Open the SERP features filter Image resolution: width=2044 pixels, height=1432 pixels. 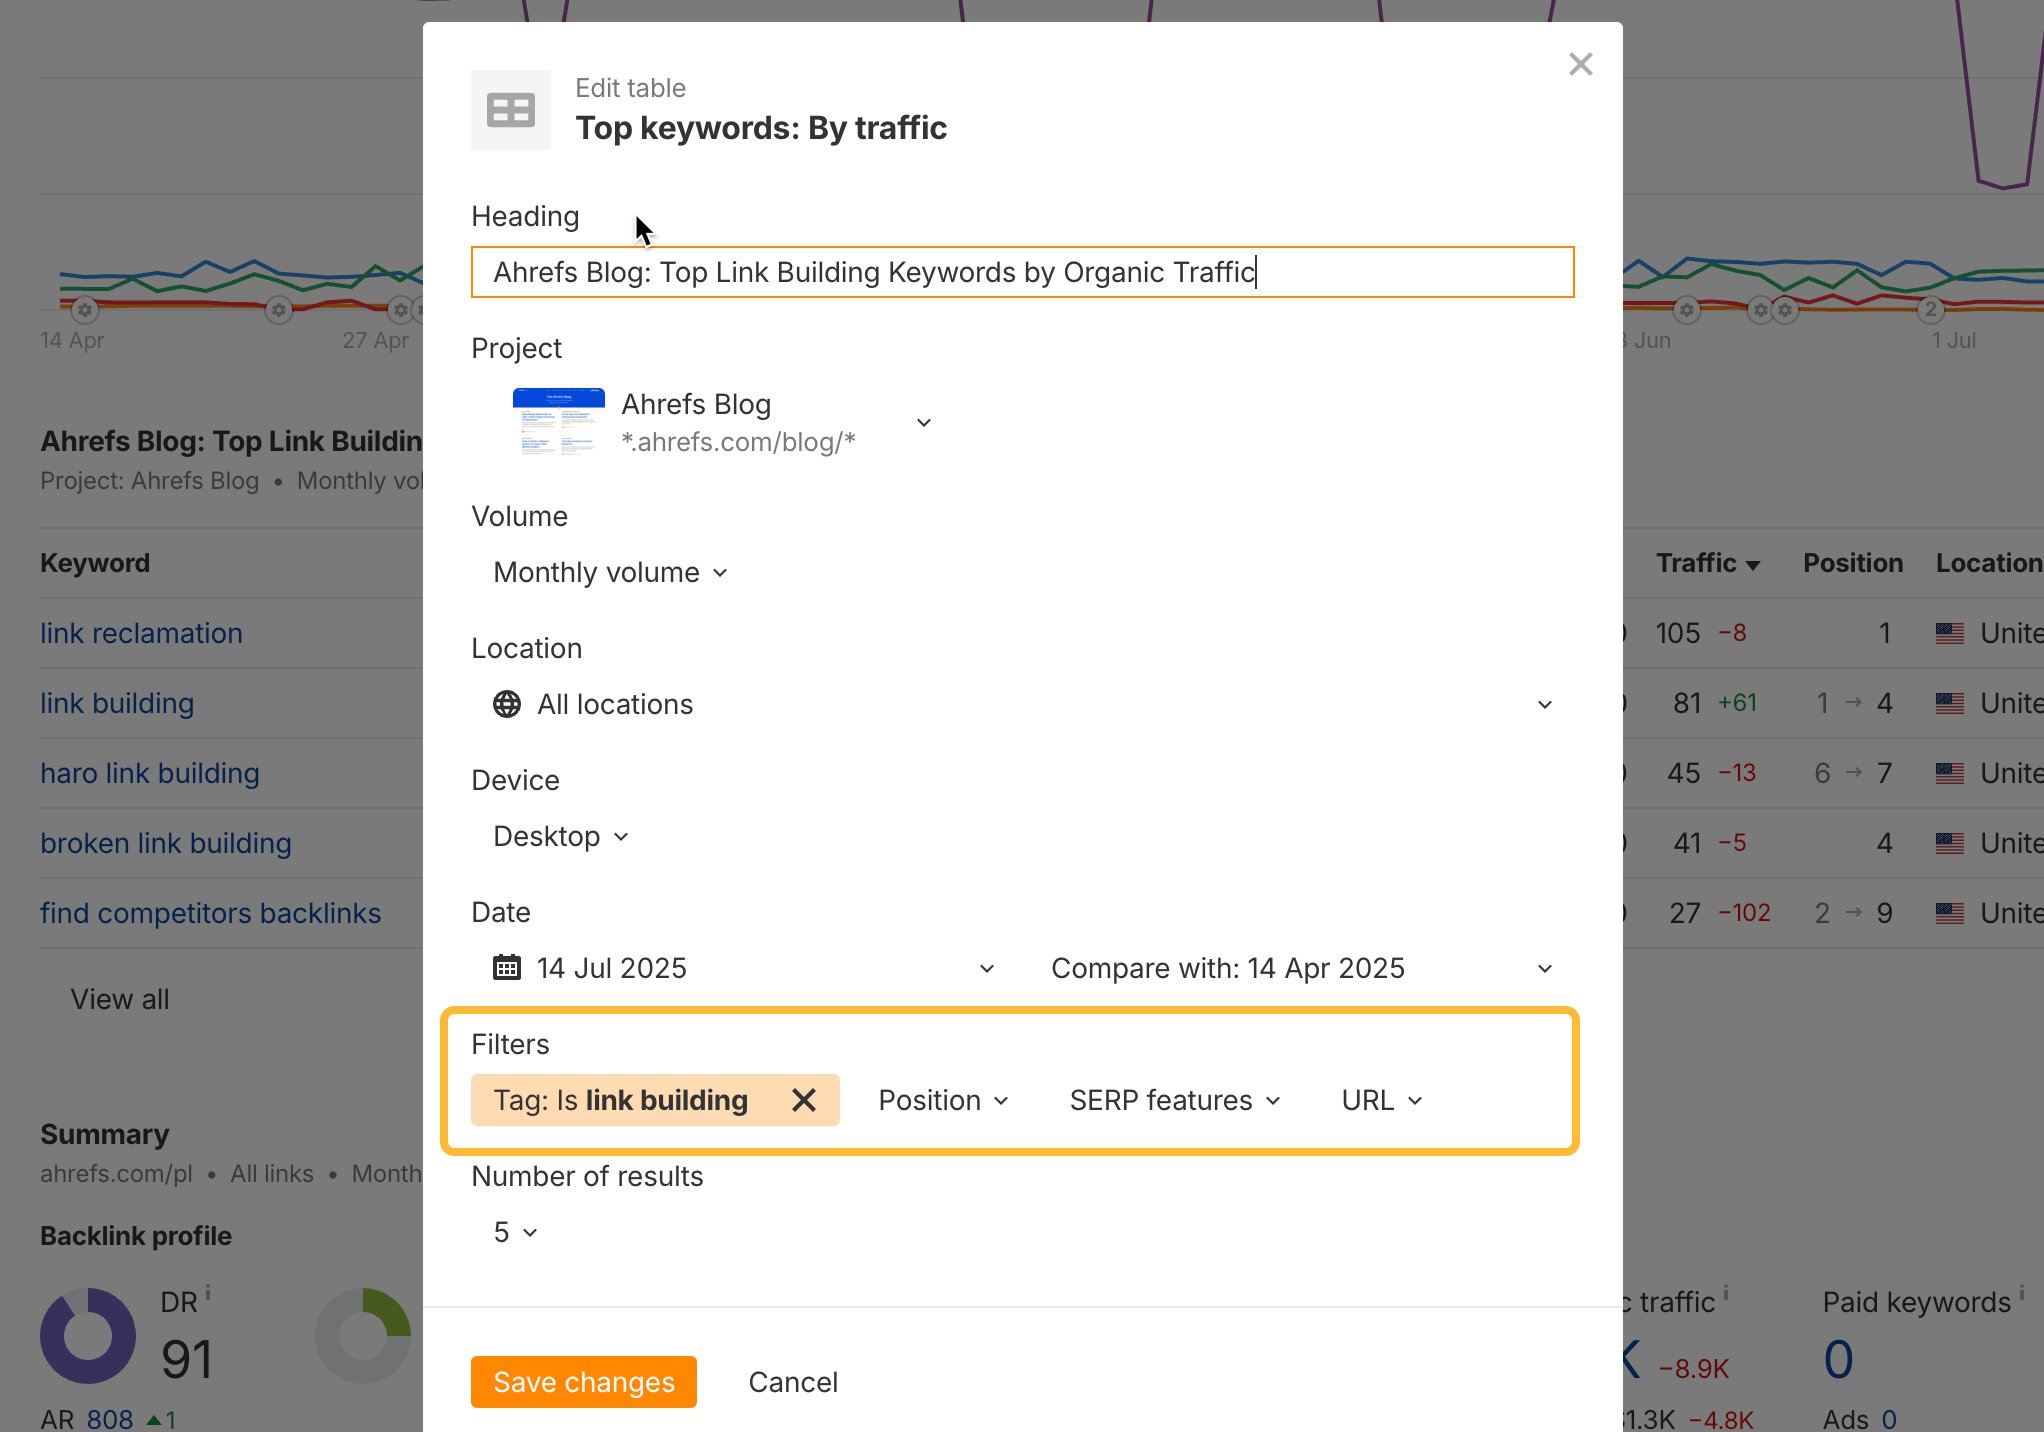[x=1174, y=1100]
